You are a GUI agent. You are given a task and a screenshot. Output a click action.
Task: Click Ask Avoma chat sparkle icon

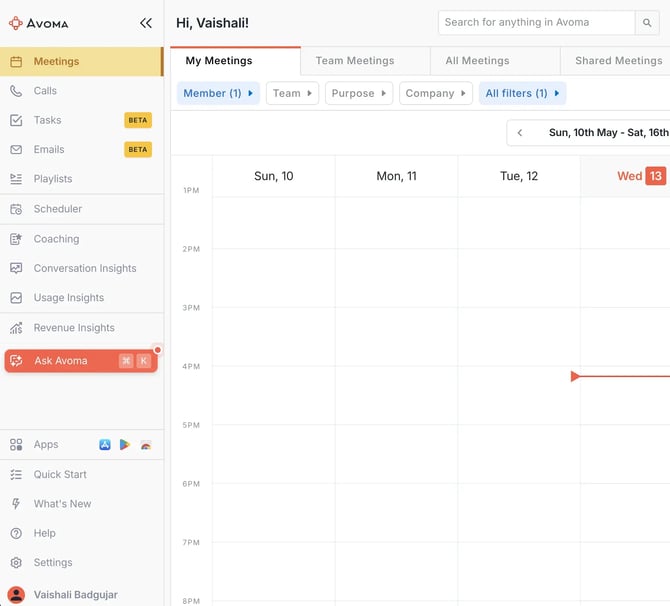click(x=16, y=361)
